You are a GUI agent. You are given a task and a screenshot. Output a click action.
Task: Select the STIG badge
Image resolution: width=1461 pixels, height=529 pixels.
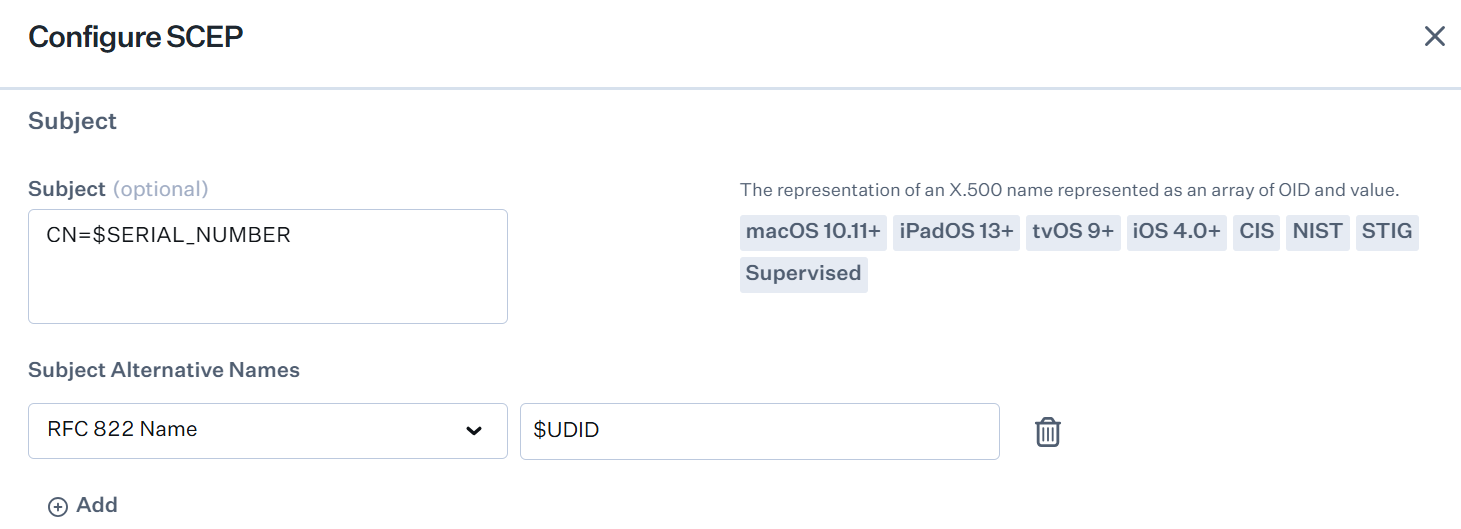pyautogui.click(x=1387, y=232)
